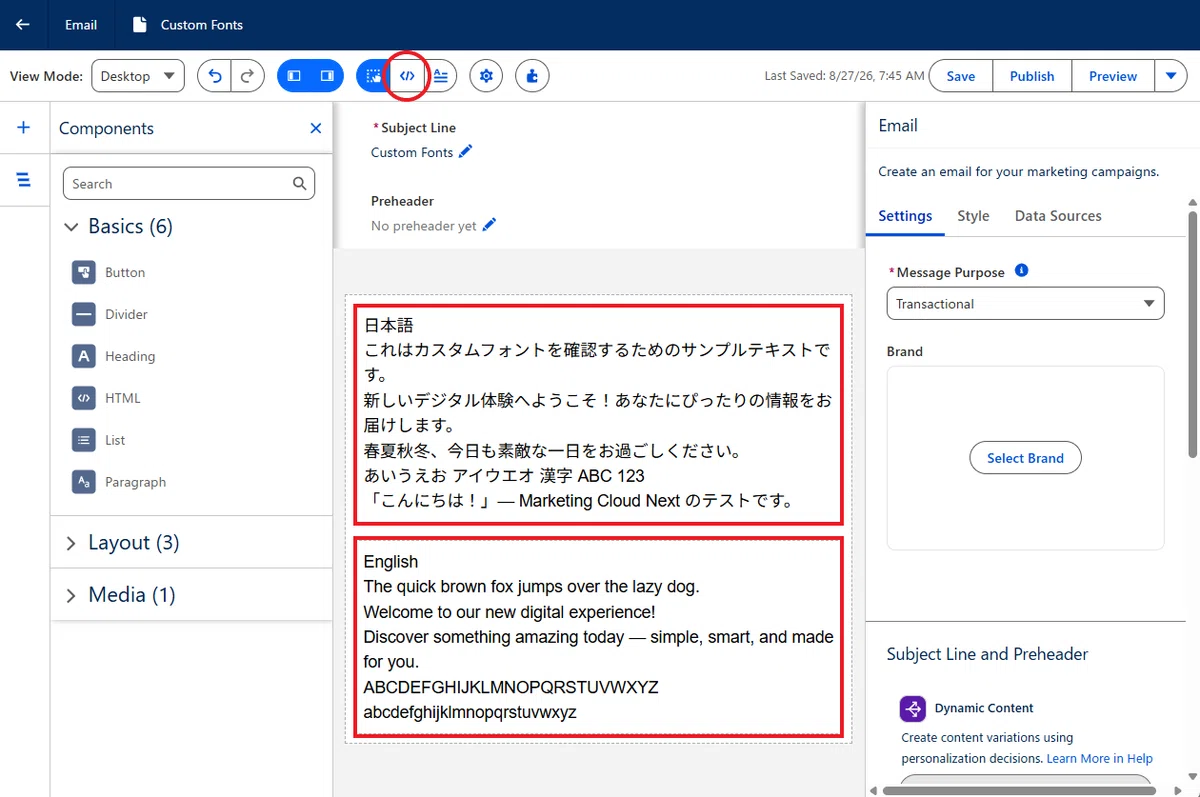Select the Paragraph component

coord(119,483)
